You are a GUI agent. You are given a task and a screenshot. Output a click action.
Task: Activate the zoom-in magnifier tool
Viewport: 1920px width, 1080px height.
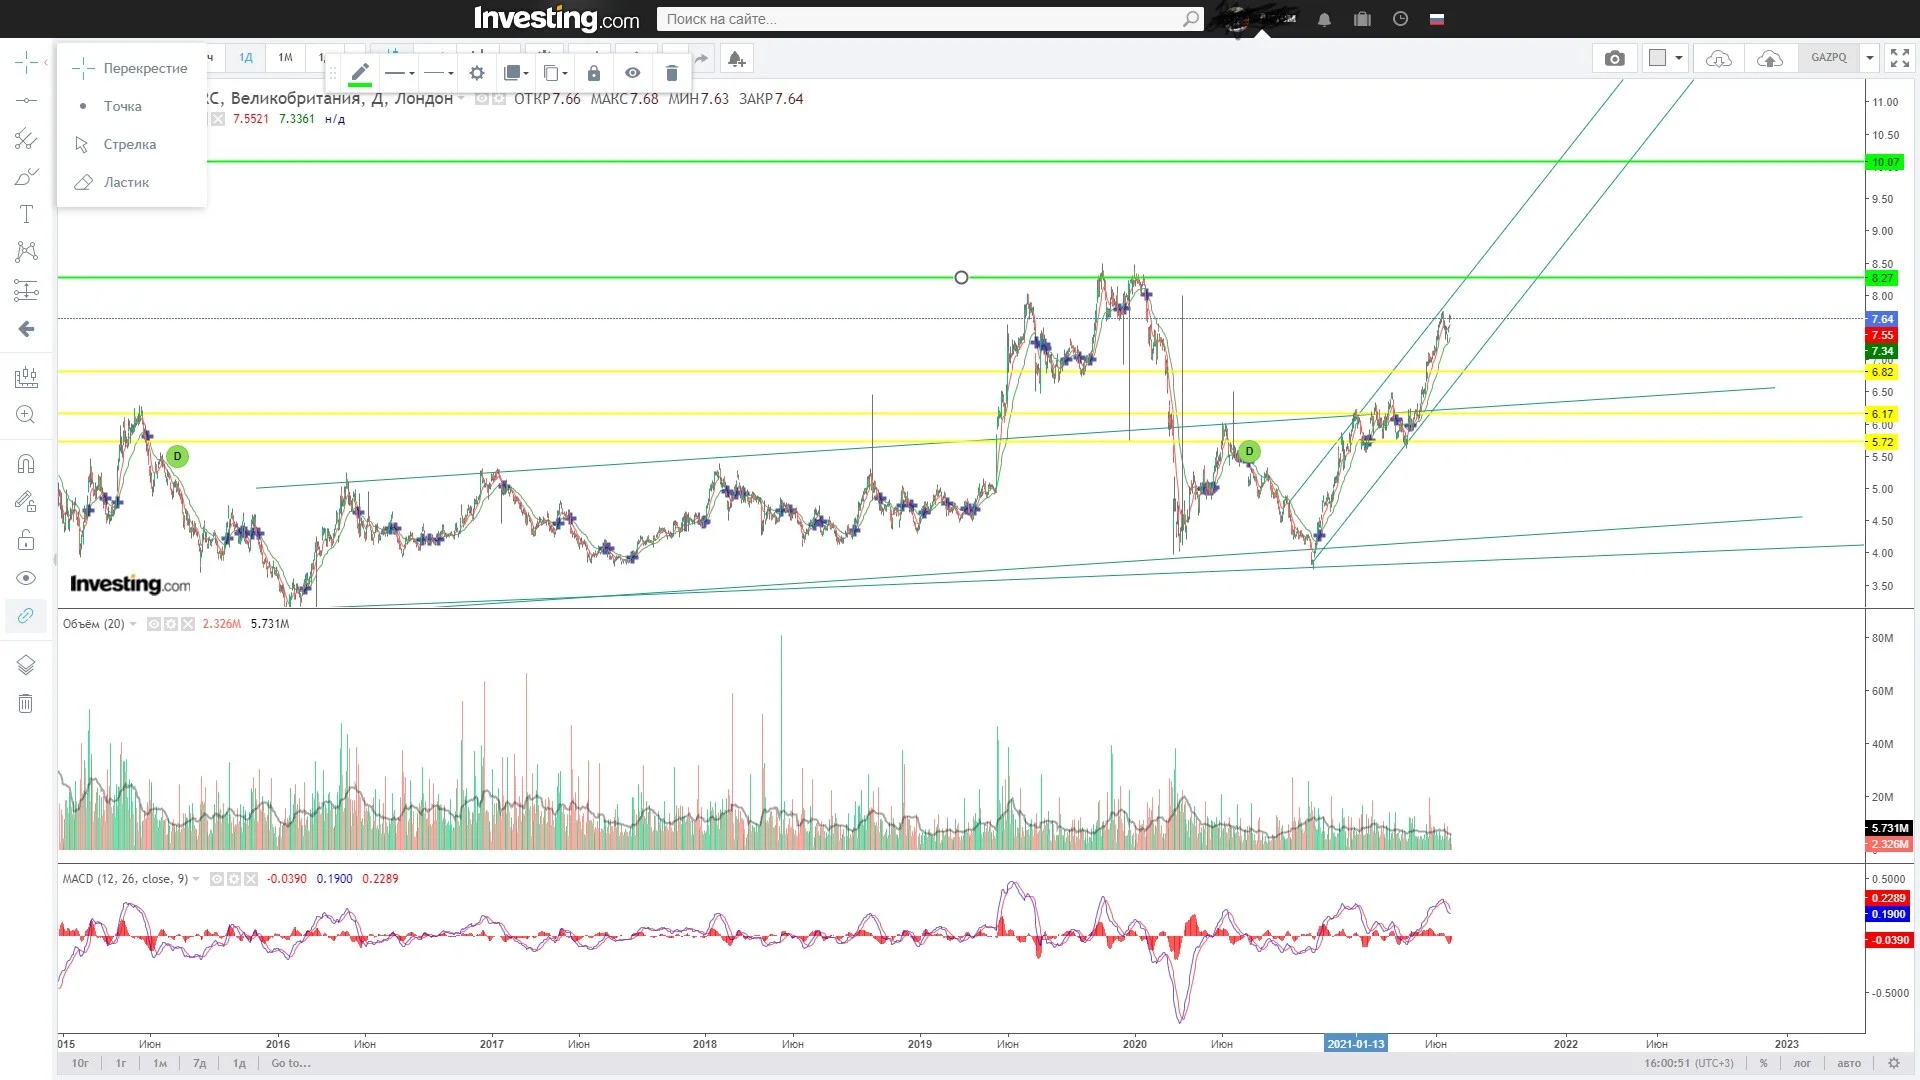click(26, 415)
